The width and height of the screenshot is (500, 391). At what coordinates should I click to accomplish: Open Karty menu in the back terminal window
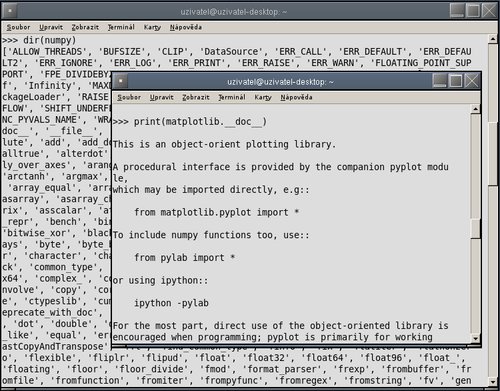[x=152, y=27]
